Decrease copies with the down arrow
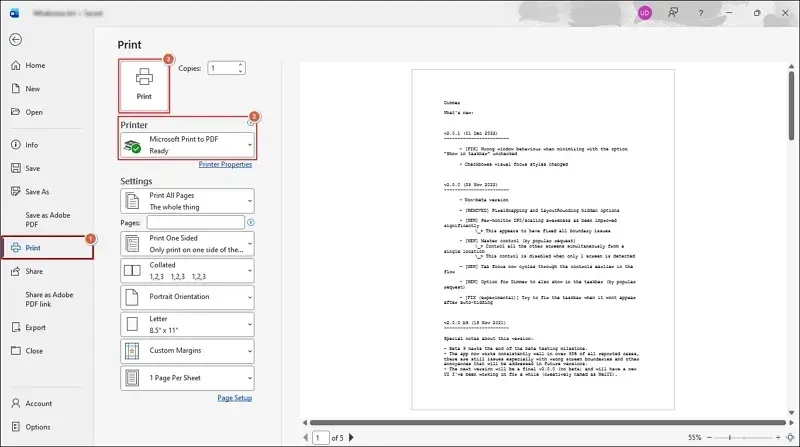 pos(240,71)
